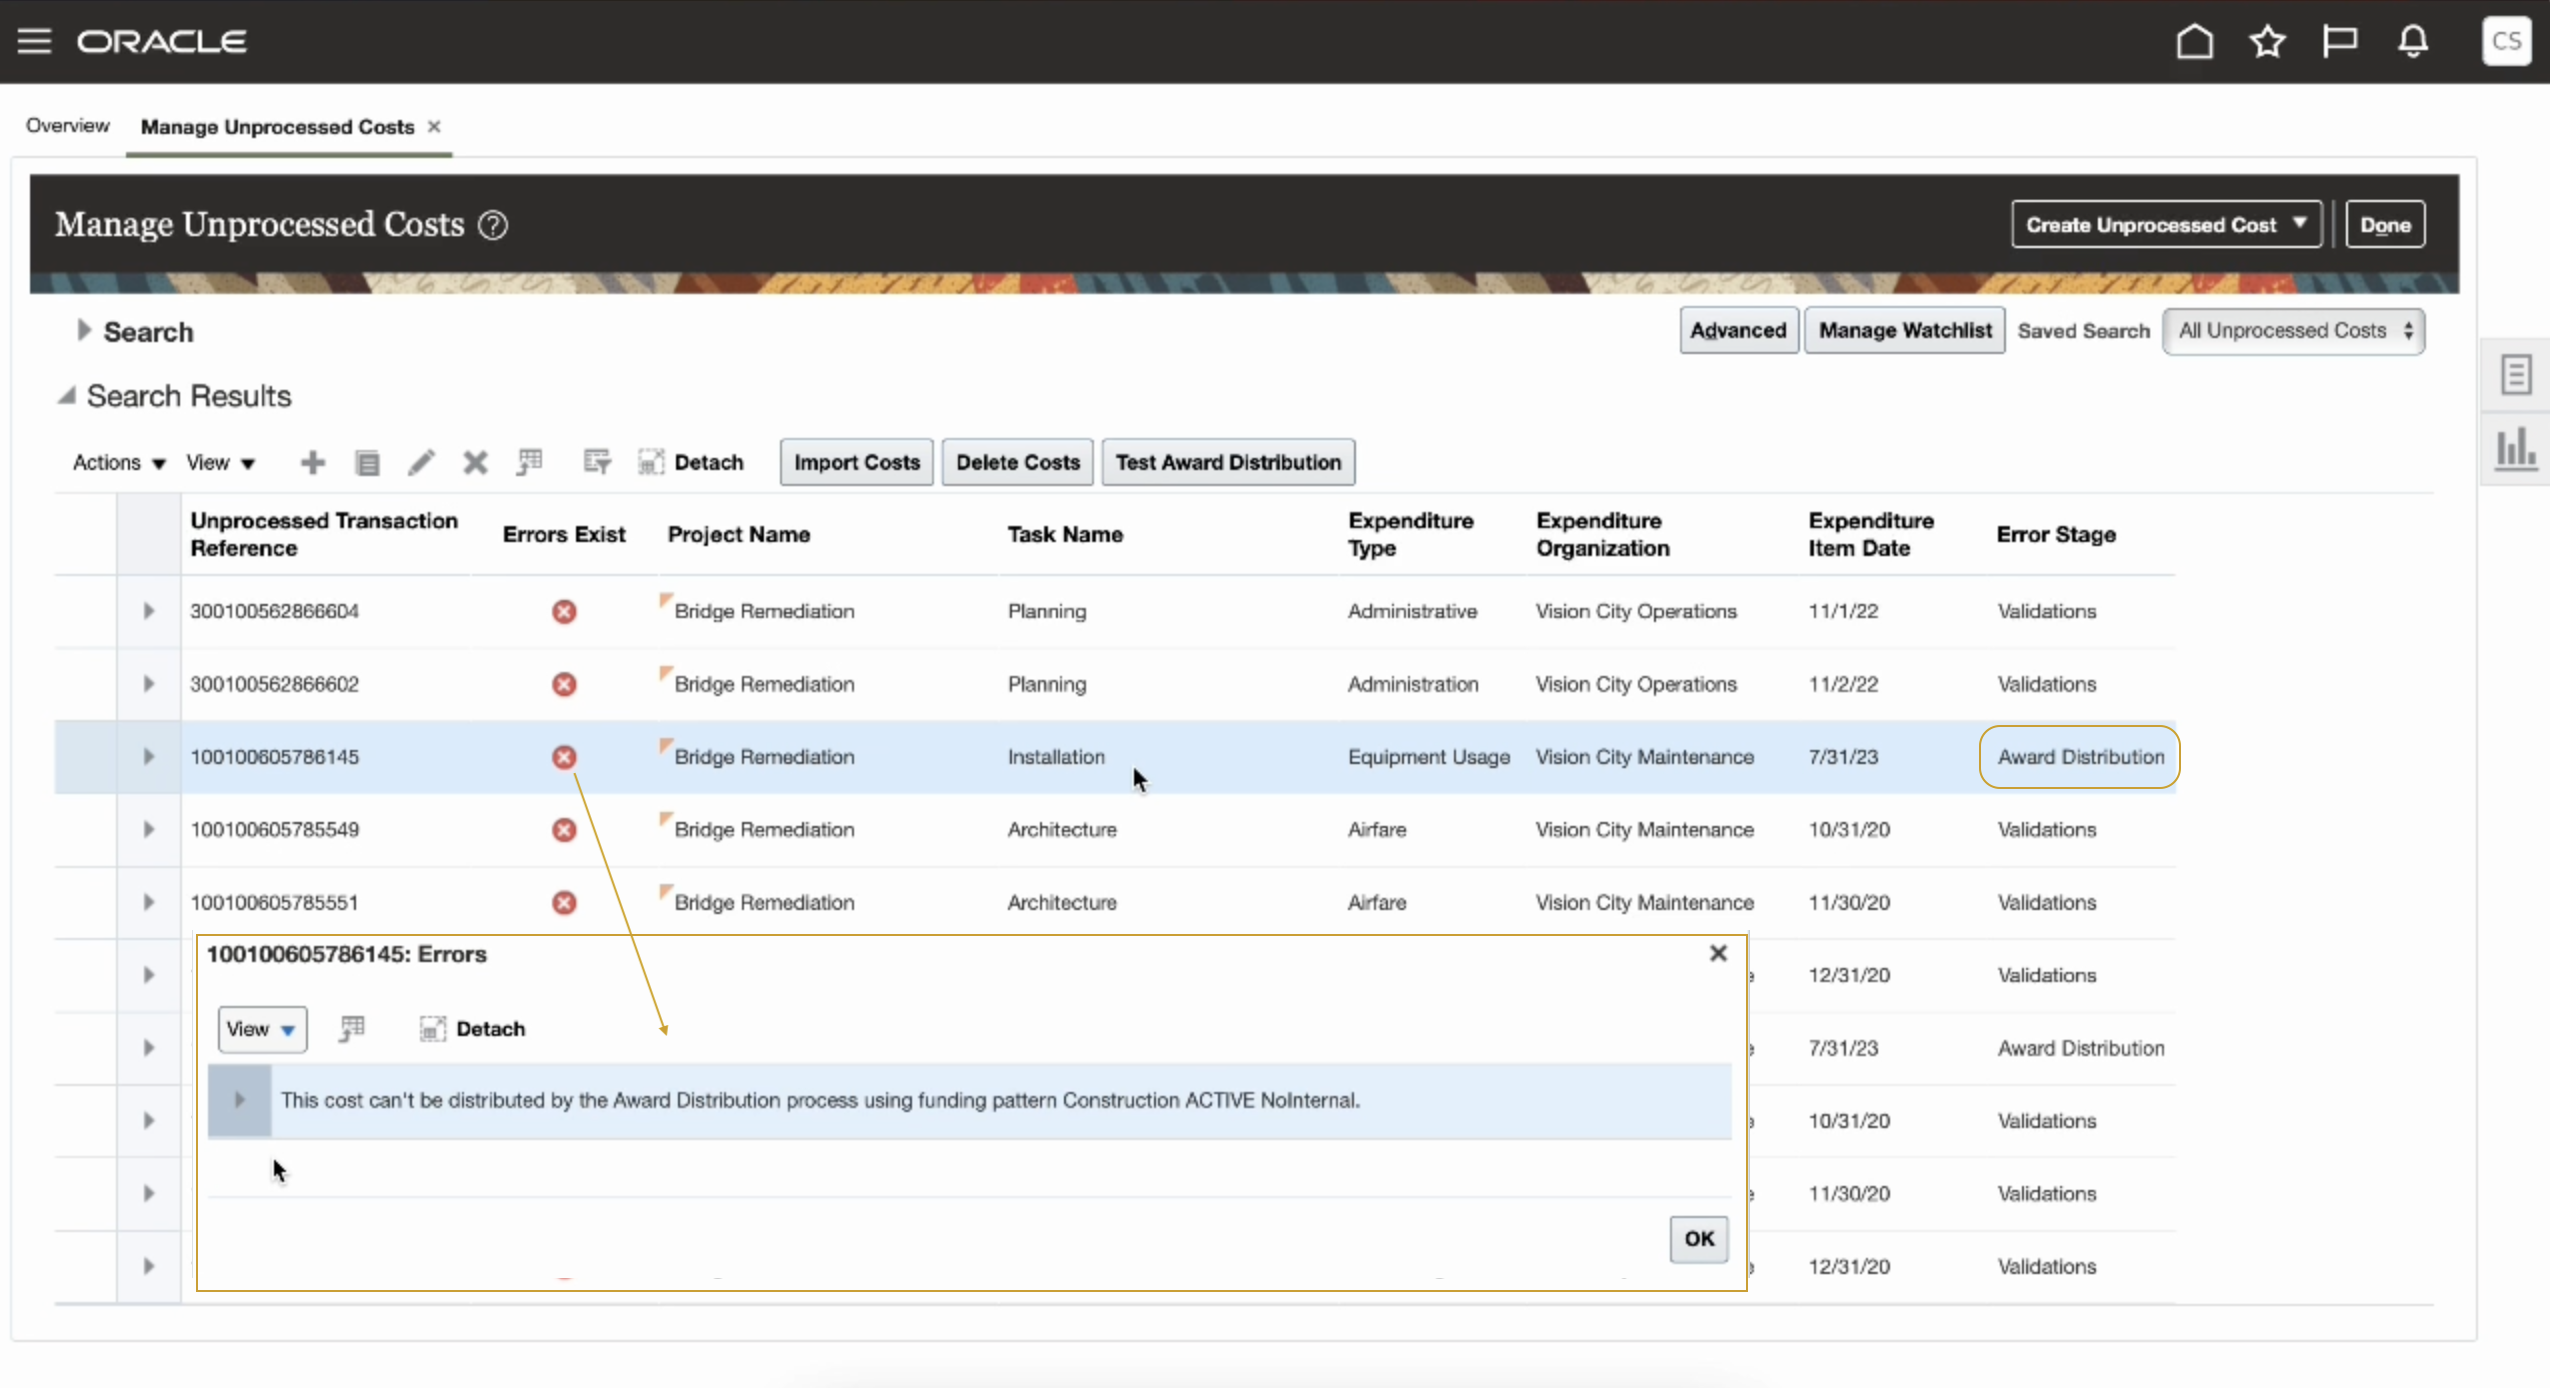
Task: Expand row 300100562866604 details
Action: click(149, 611)
